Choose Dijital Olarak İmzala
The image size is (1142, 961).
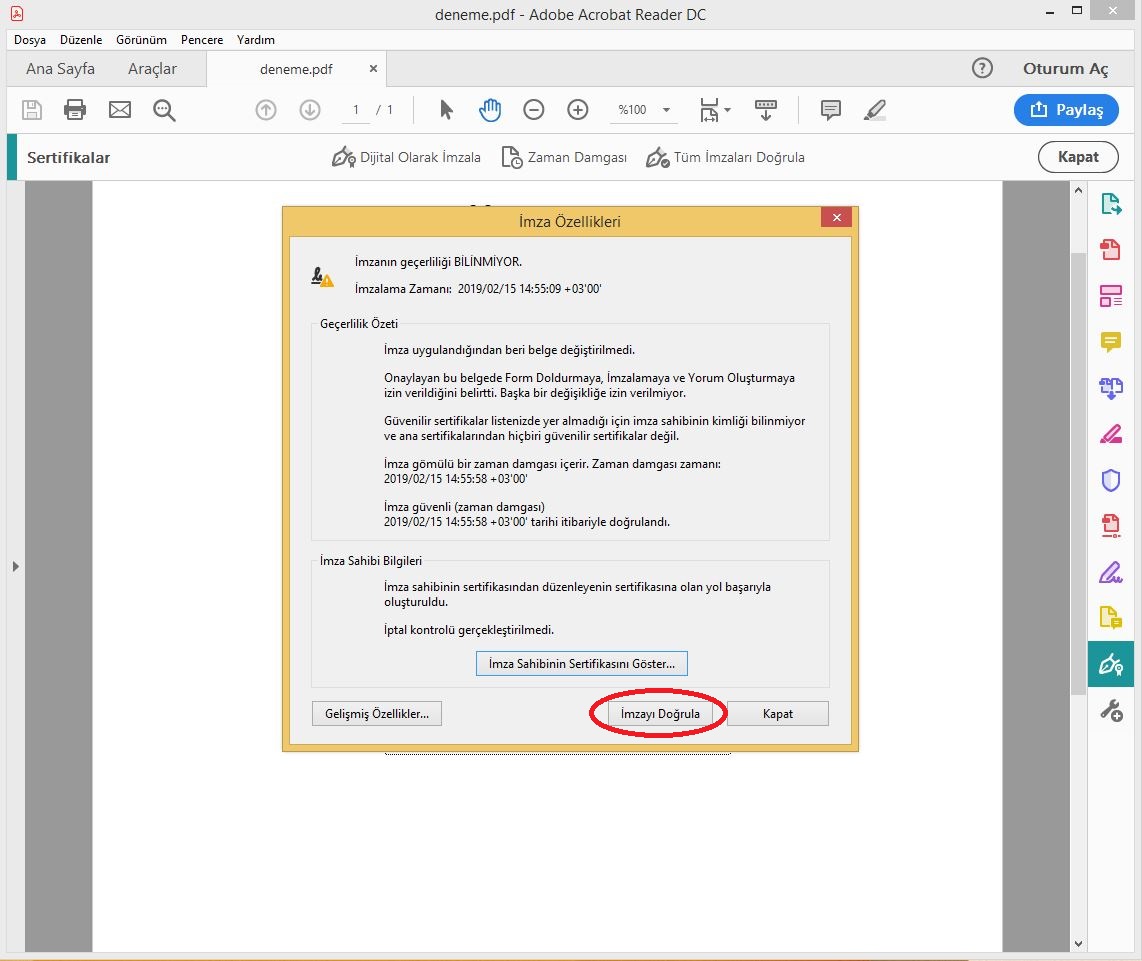coord(406,157)
